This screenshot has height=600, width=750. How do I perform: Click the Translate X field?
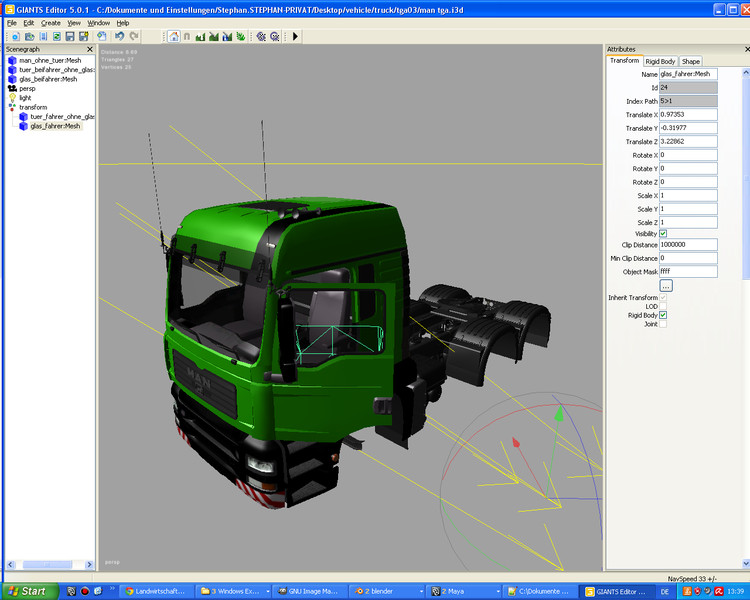click(688, 114)
